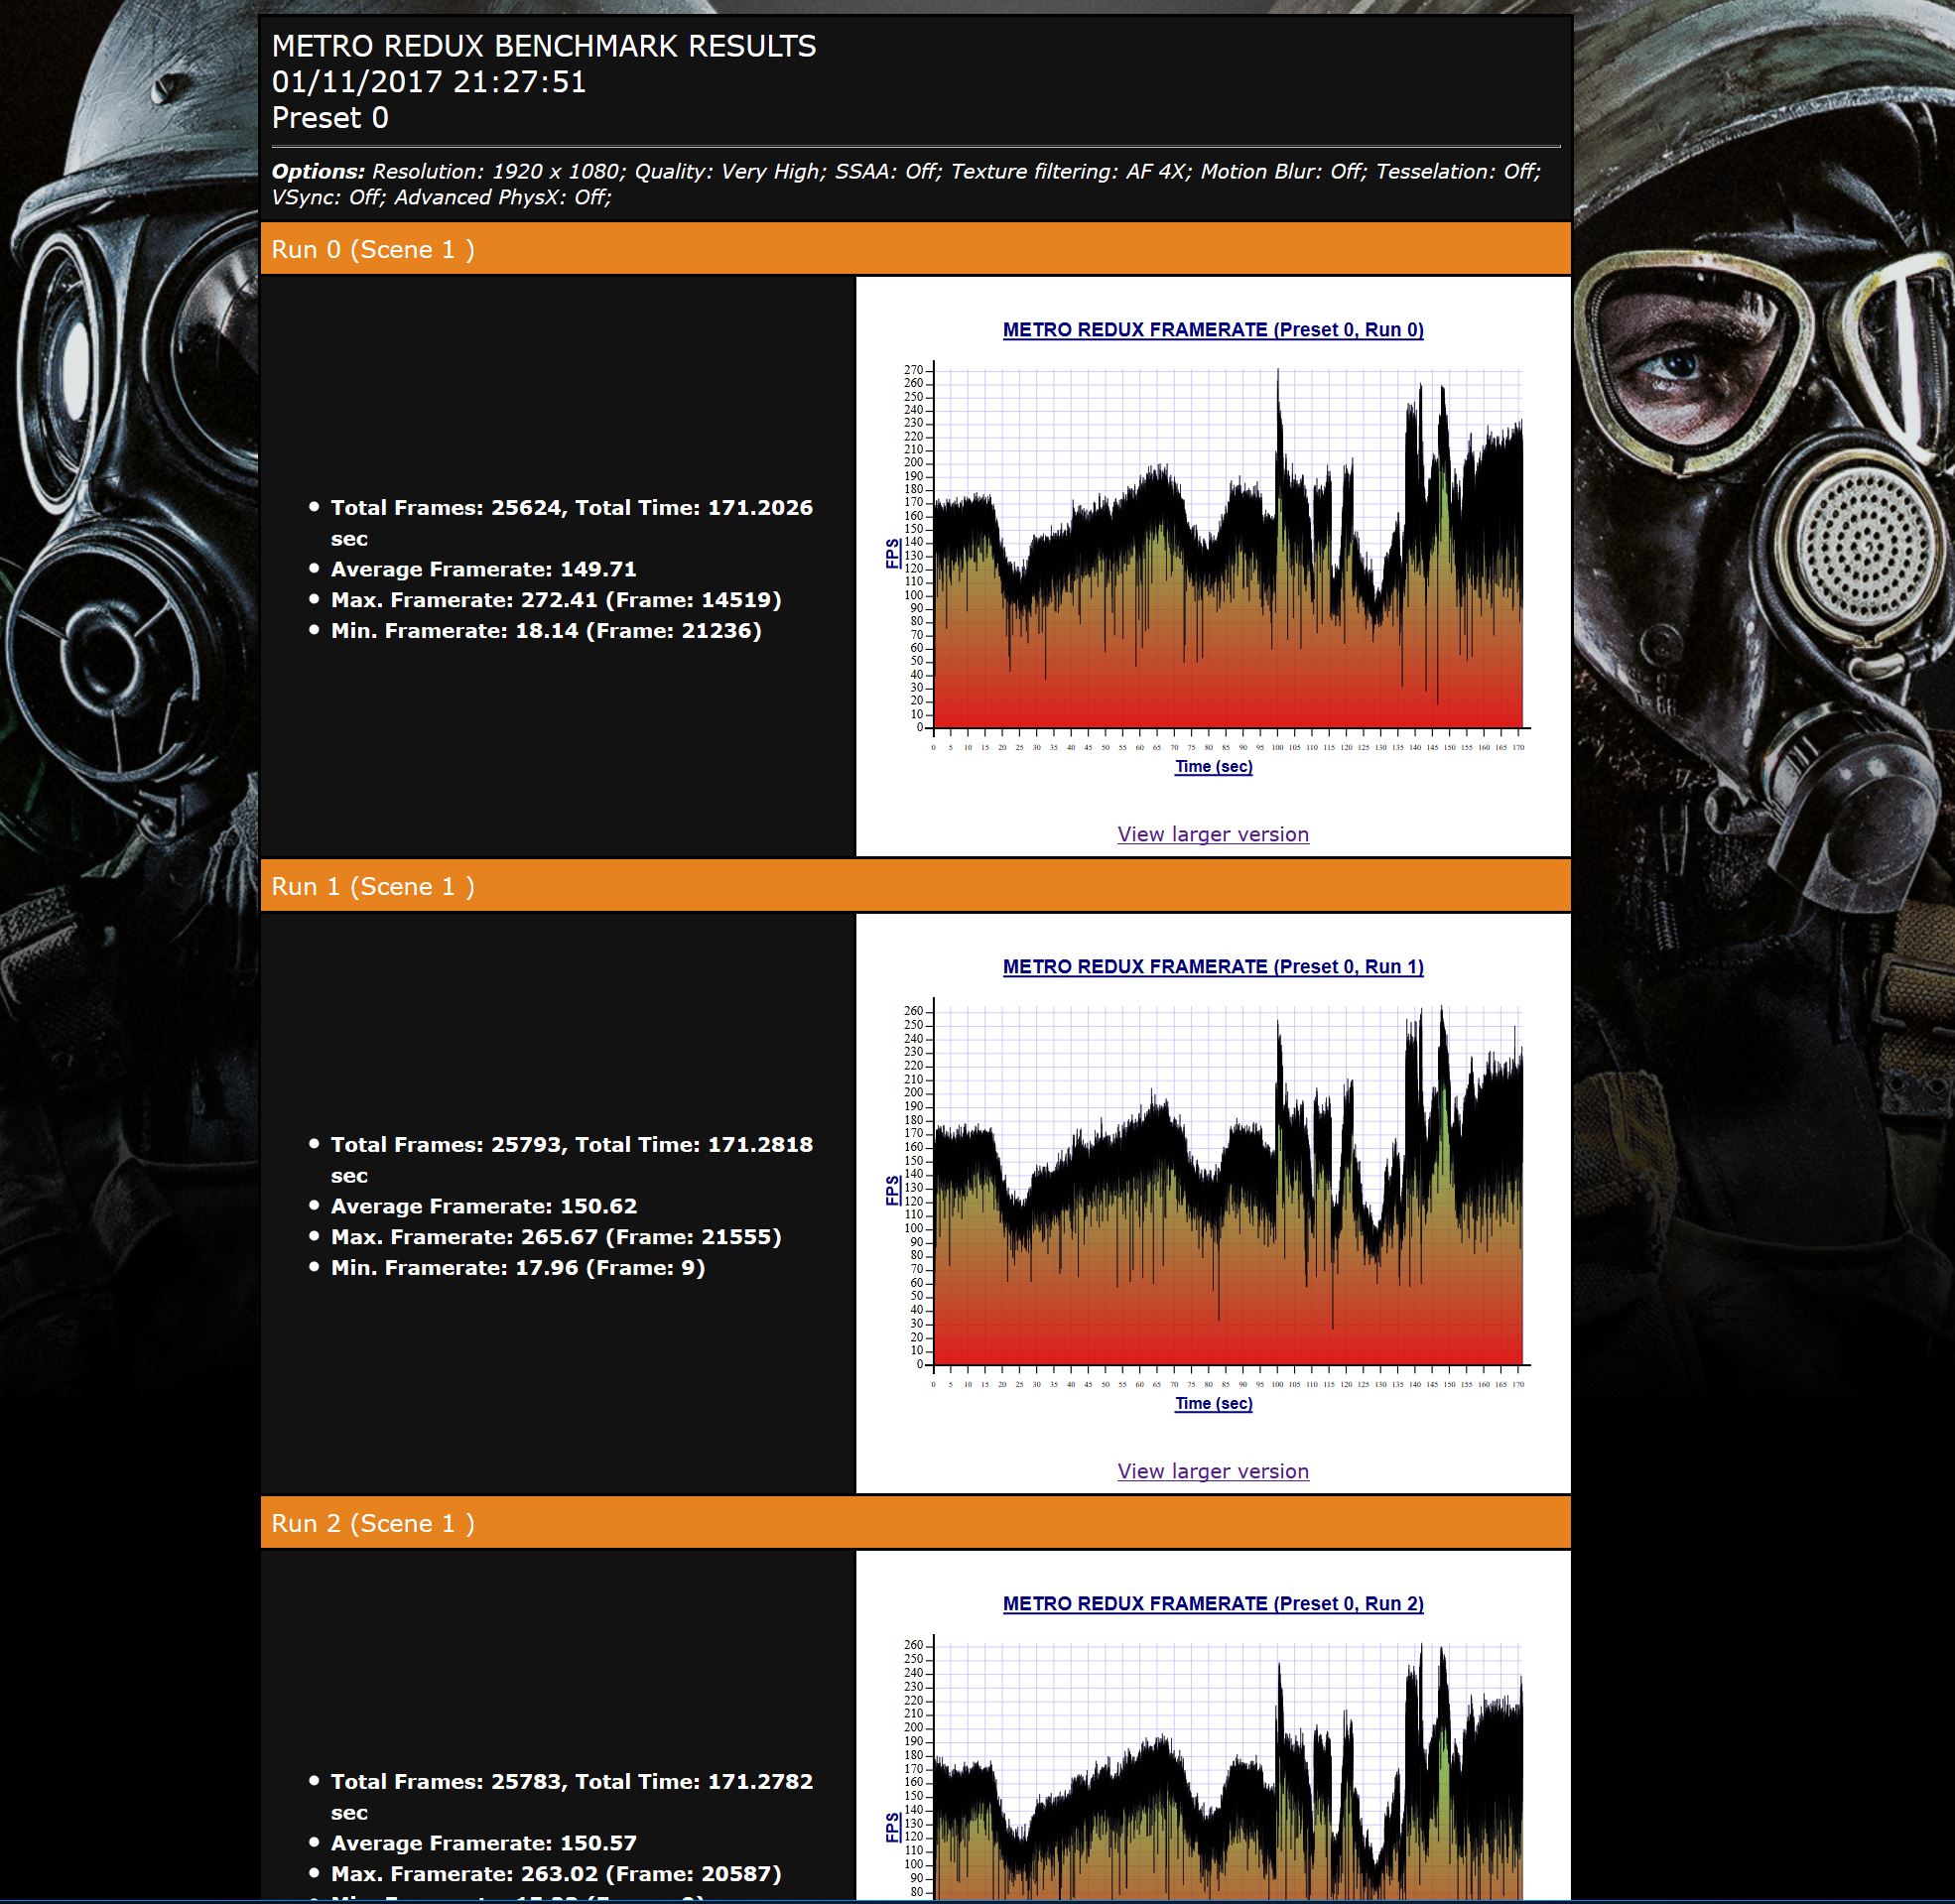
Task: Click Run 1 Average Framerate 150.62 text
Action: [x=483, y=1206]
